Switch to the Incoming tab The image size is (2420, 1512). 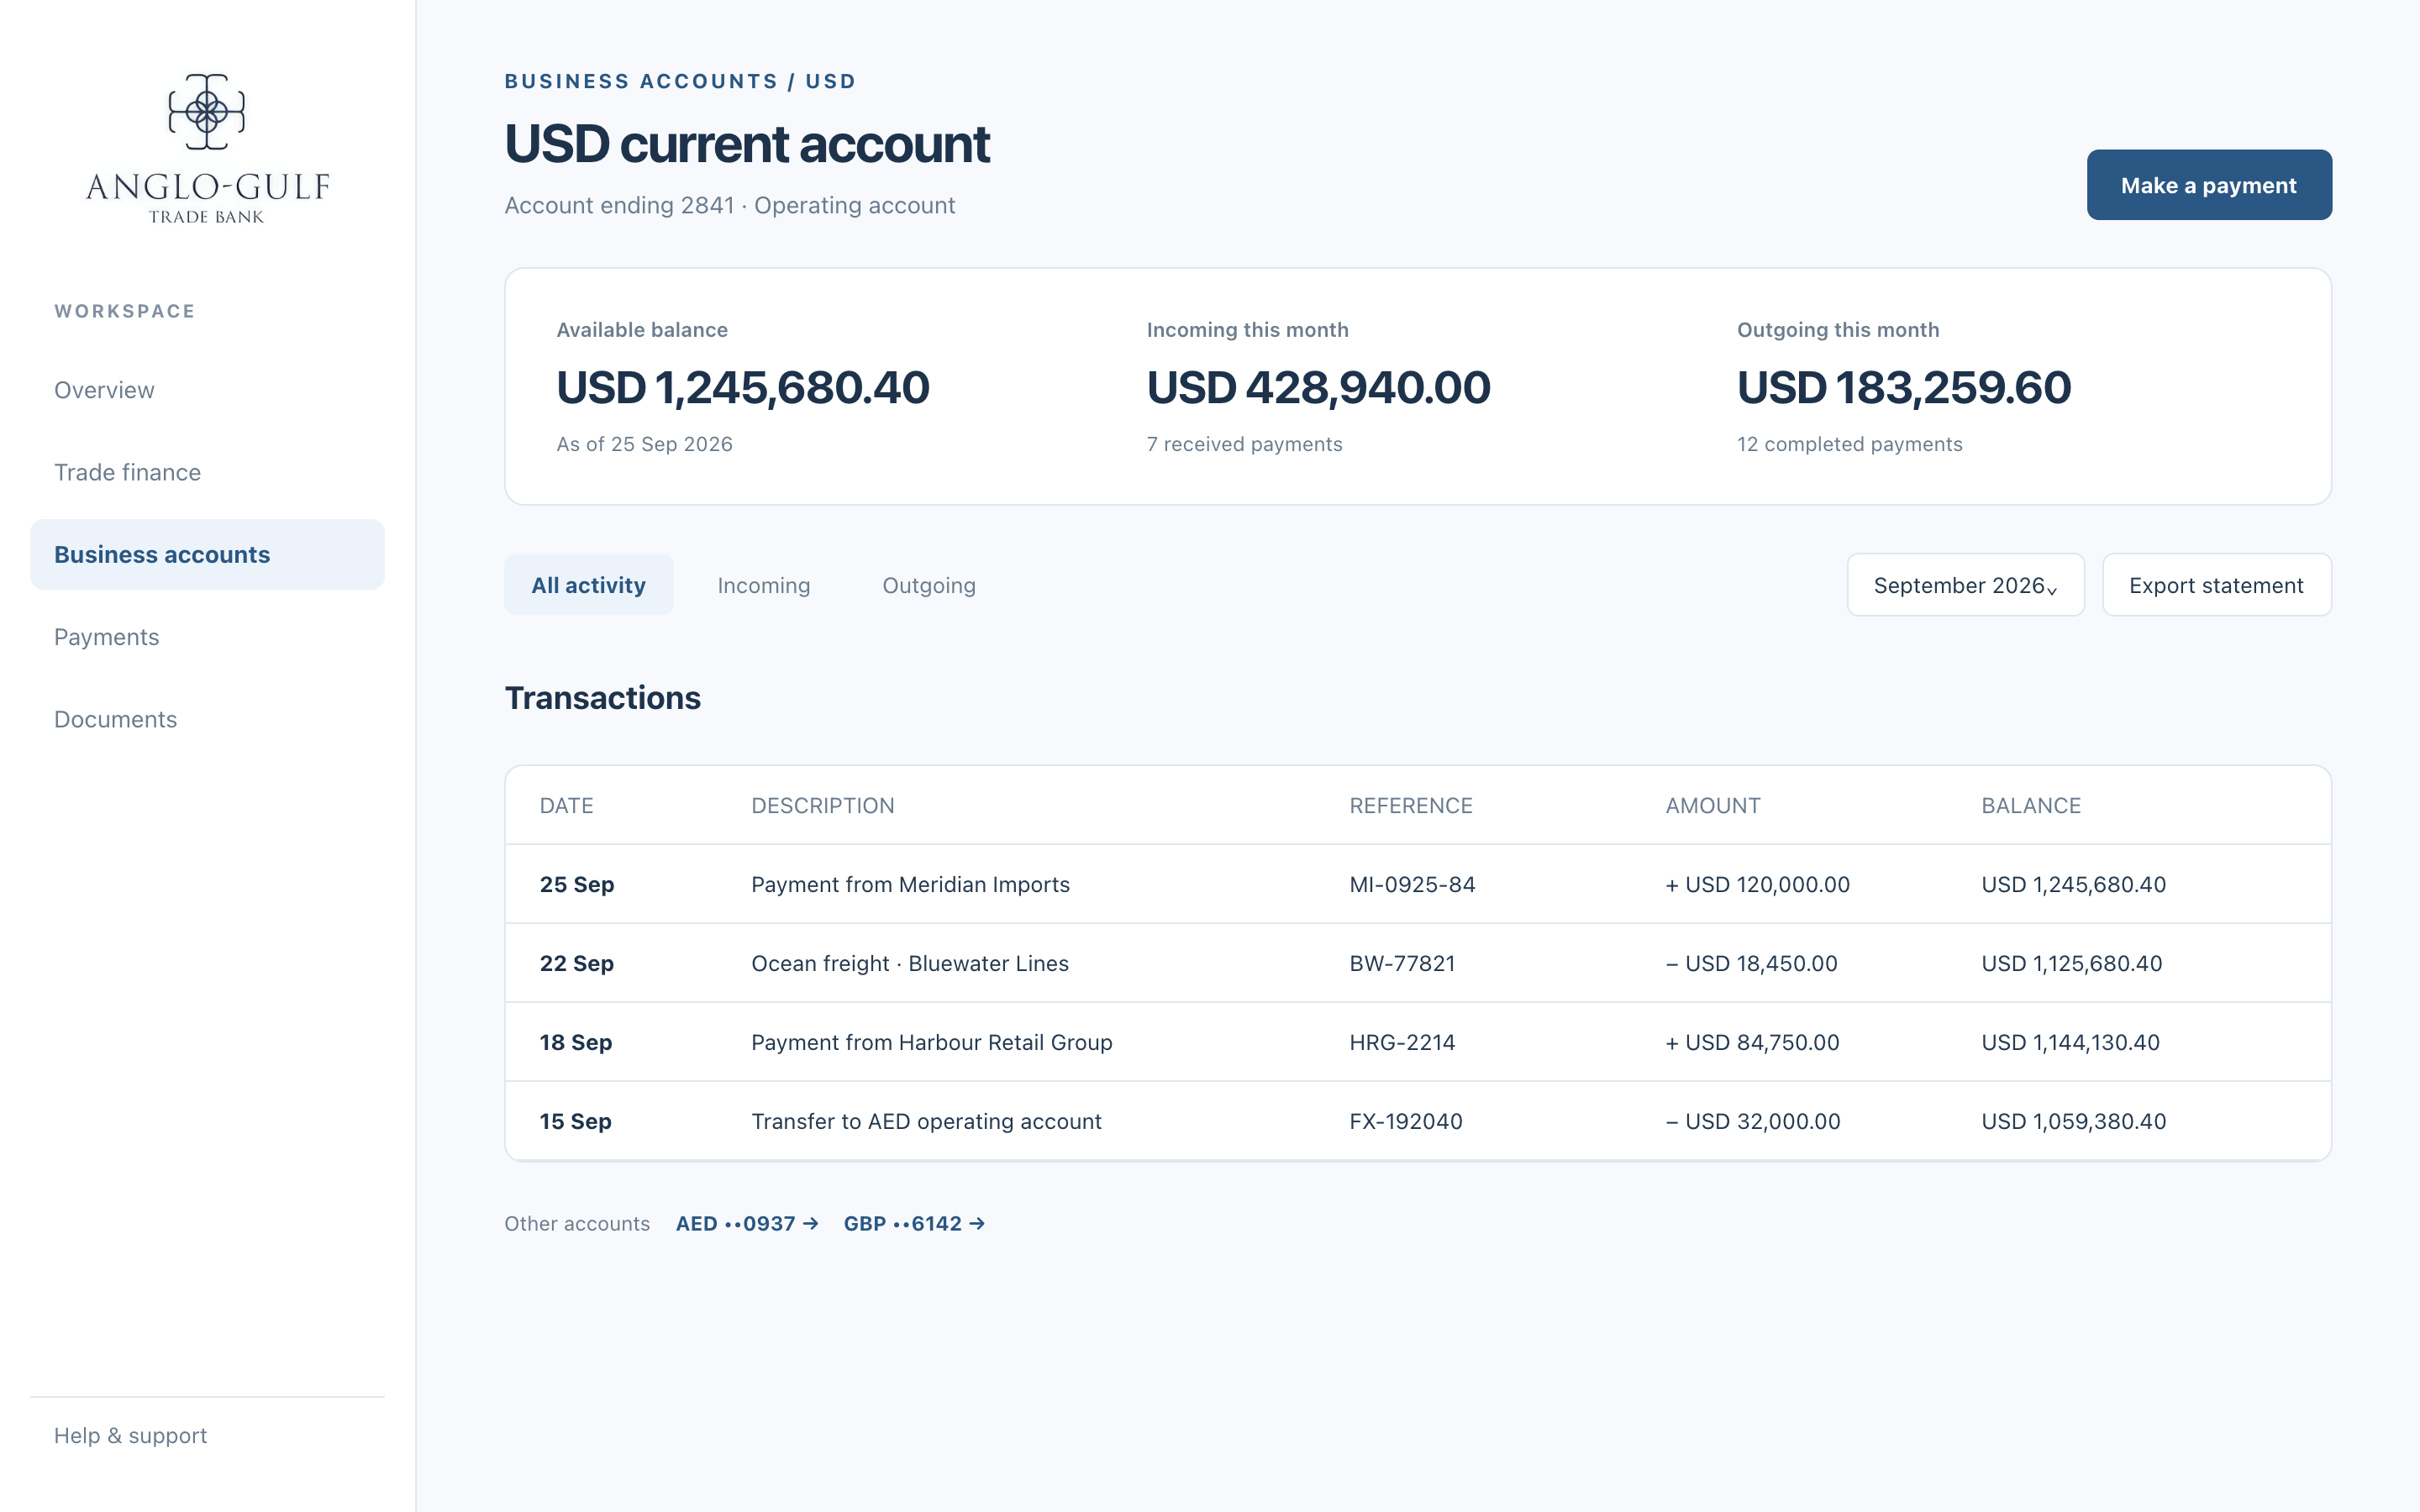click(764, 585)
